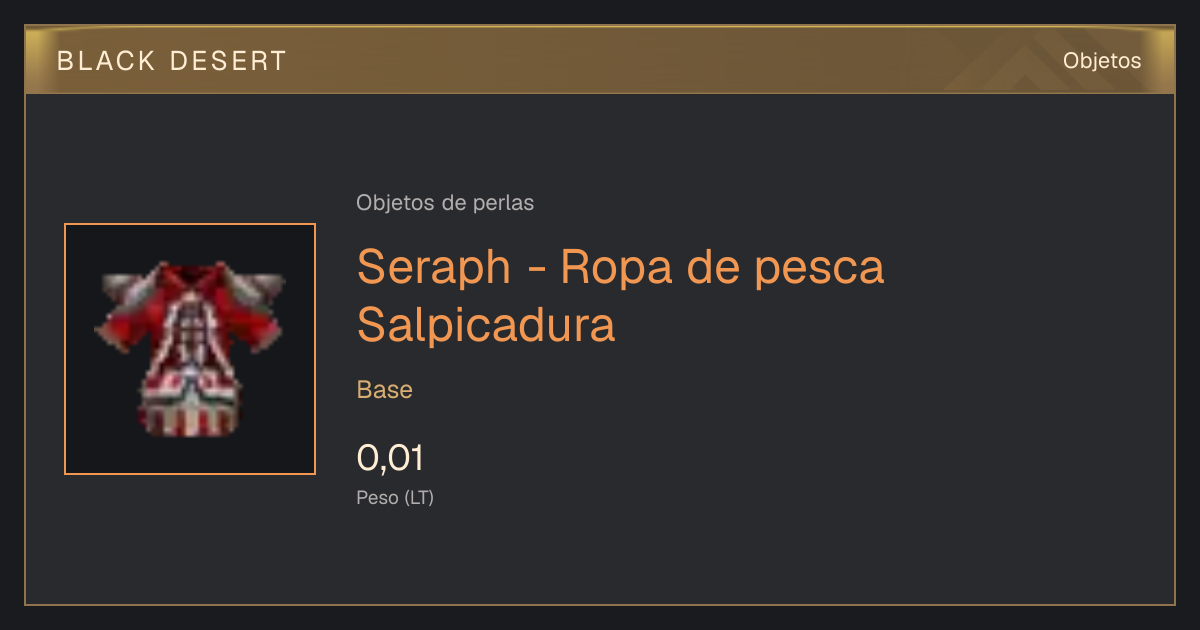
Task: Click the gold header banner bar
Action: (x=600, y=60)
